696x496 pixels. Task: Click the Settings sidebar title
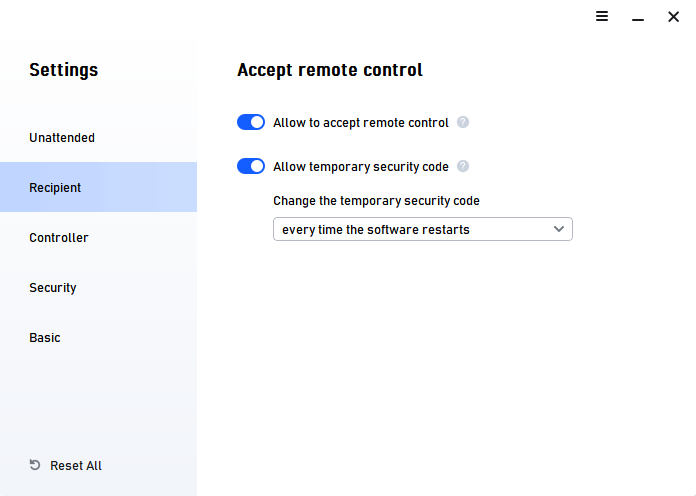coord(64,70)
